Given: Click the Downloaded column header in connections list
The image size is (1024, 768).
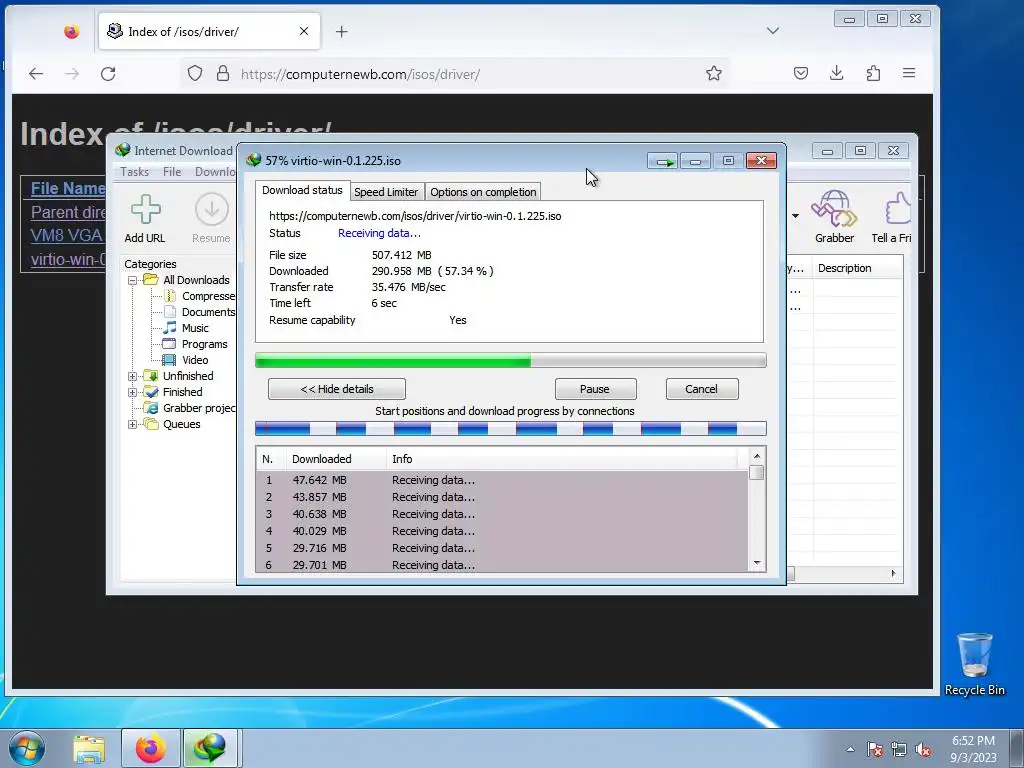Looking at the screenshot, I should click(336, 459).
